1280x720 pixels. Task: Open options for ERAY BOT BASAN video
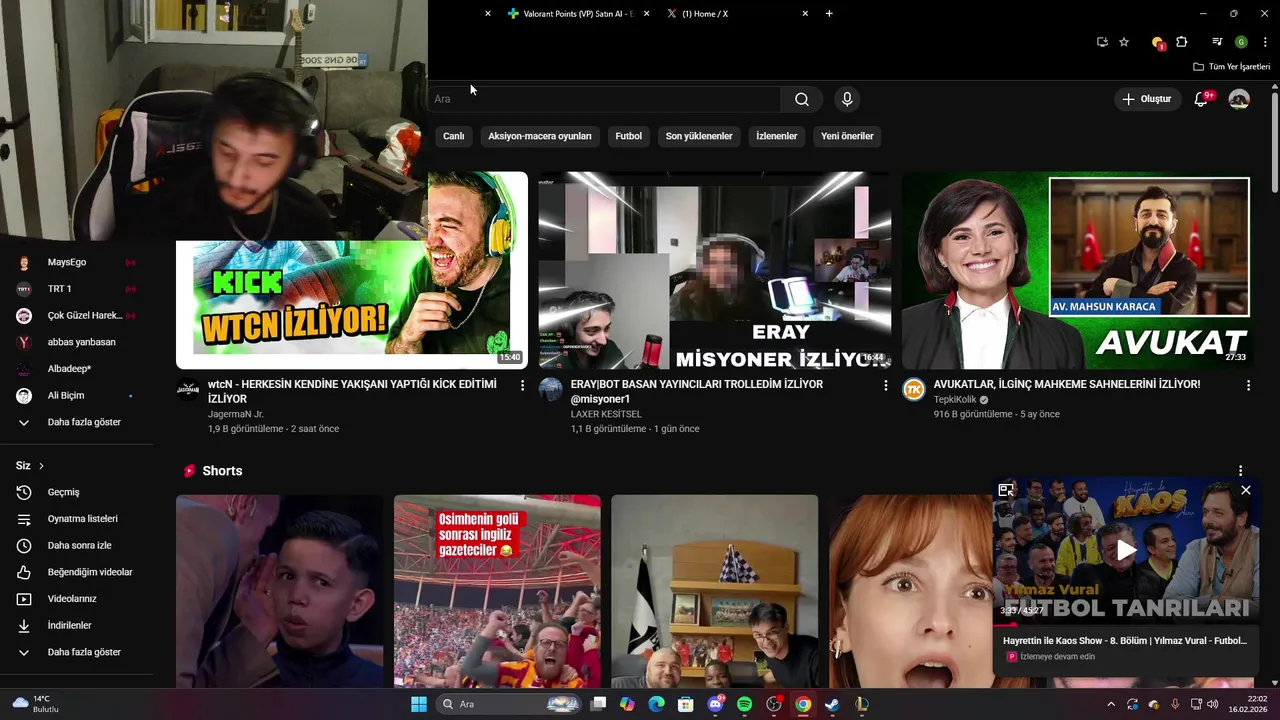click(x=885, y=385)
